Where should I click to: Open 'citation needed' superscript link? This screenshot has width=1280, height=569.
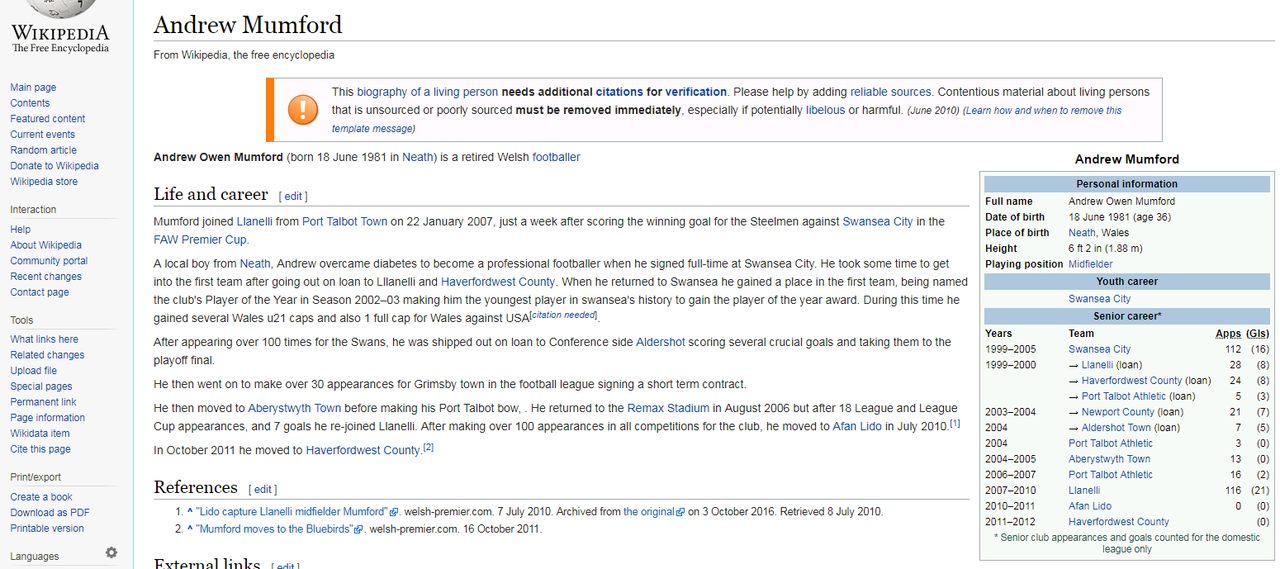[x=563, y=315]
